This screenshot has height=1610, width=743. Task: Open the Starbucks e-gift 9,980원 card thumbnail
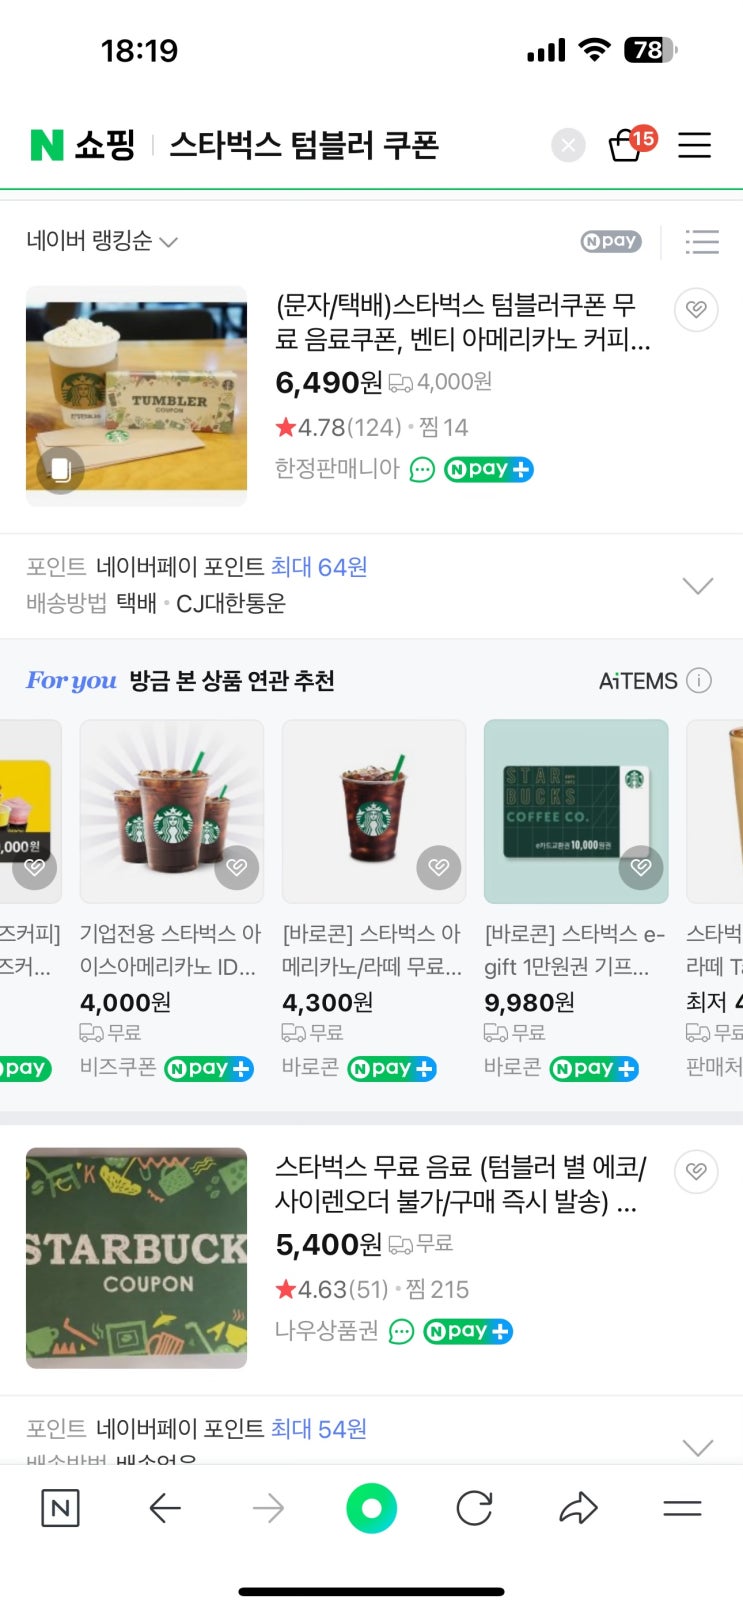(576, 811)
